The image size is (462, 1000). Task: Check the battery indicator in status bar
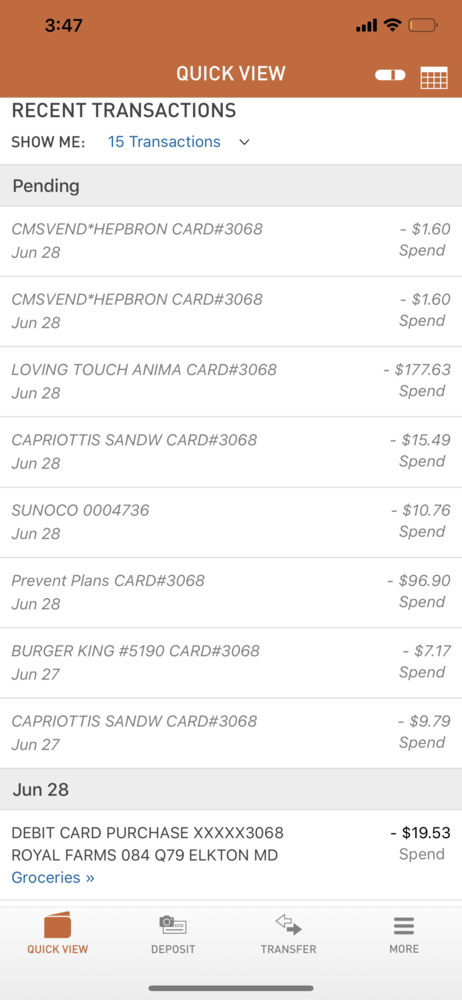tap(423, 26)
